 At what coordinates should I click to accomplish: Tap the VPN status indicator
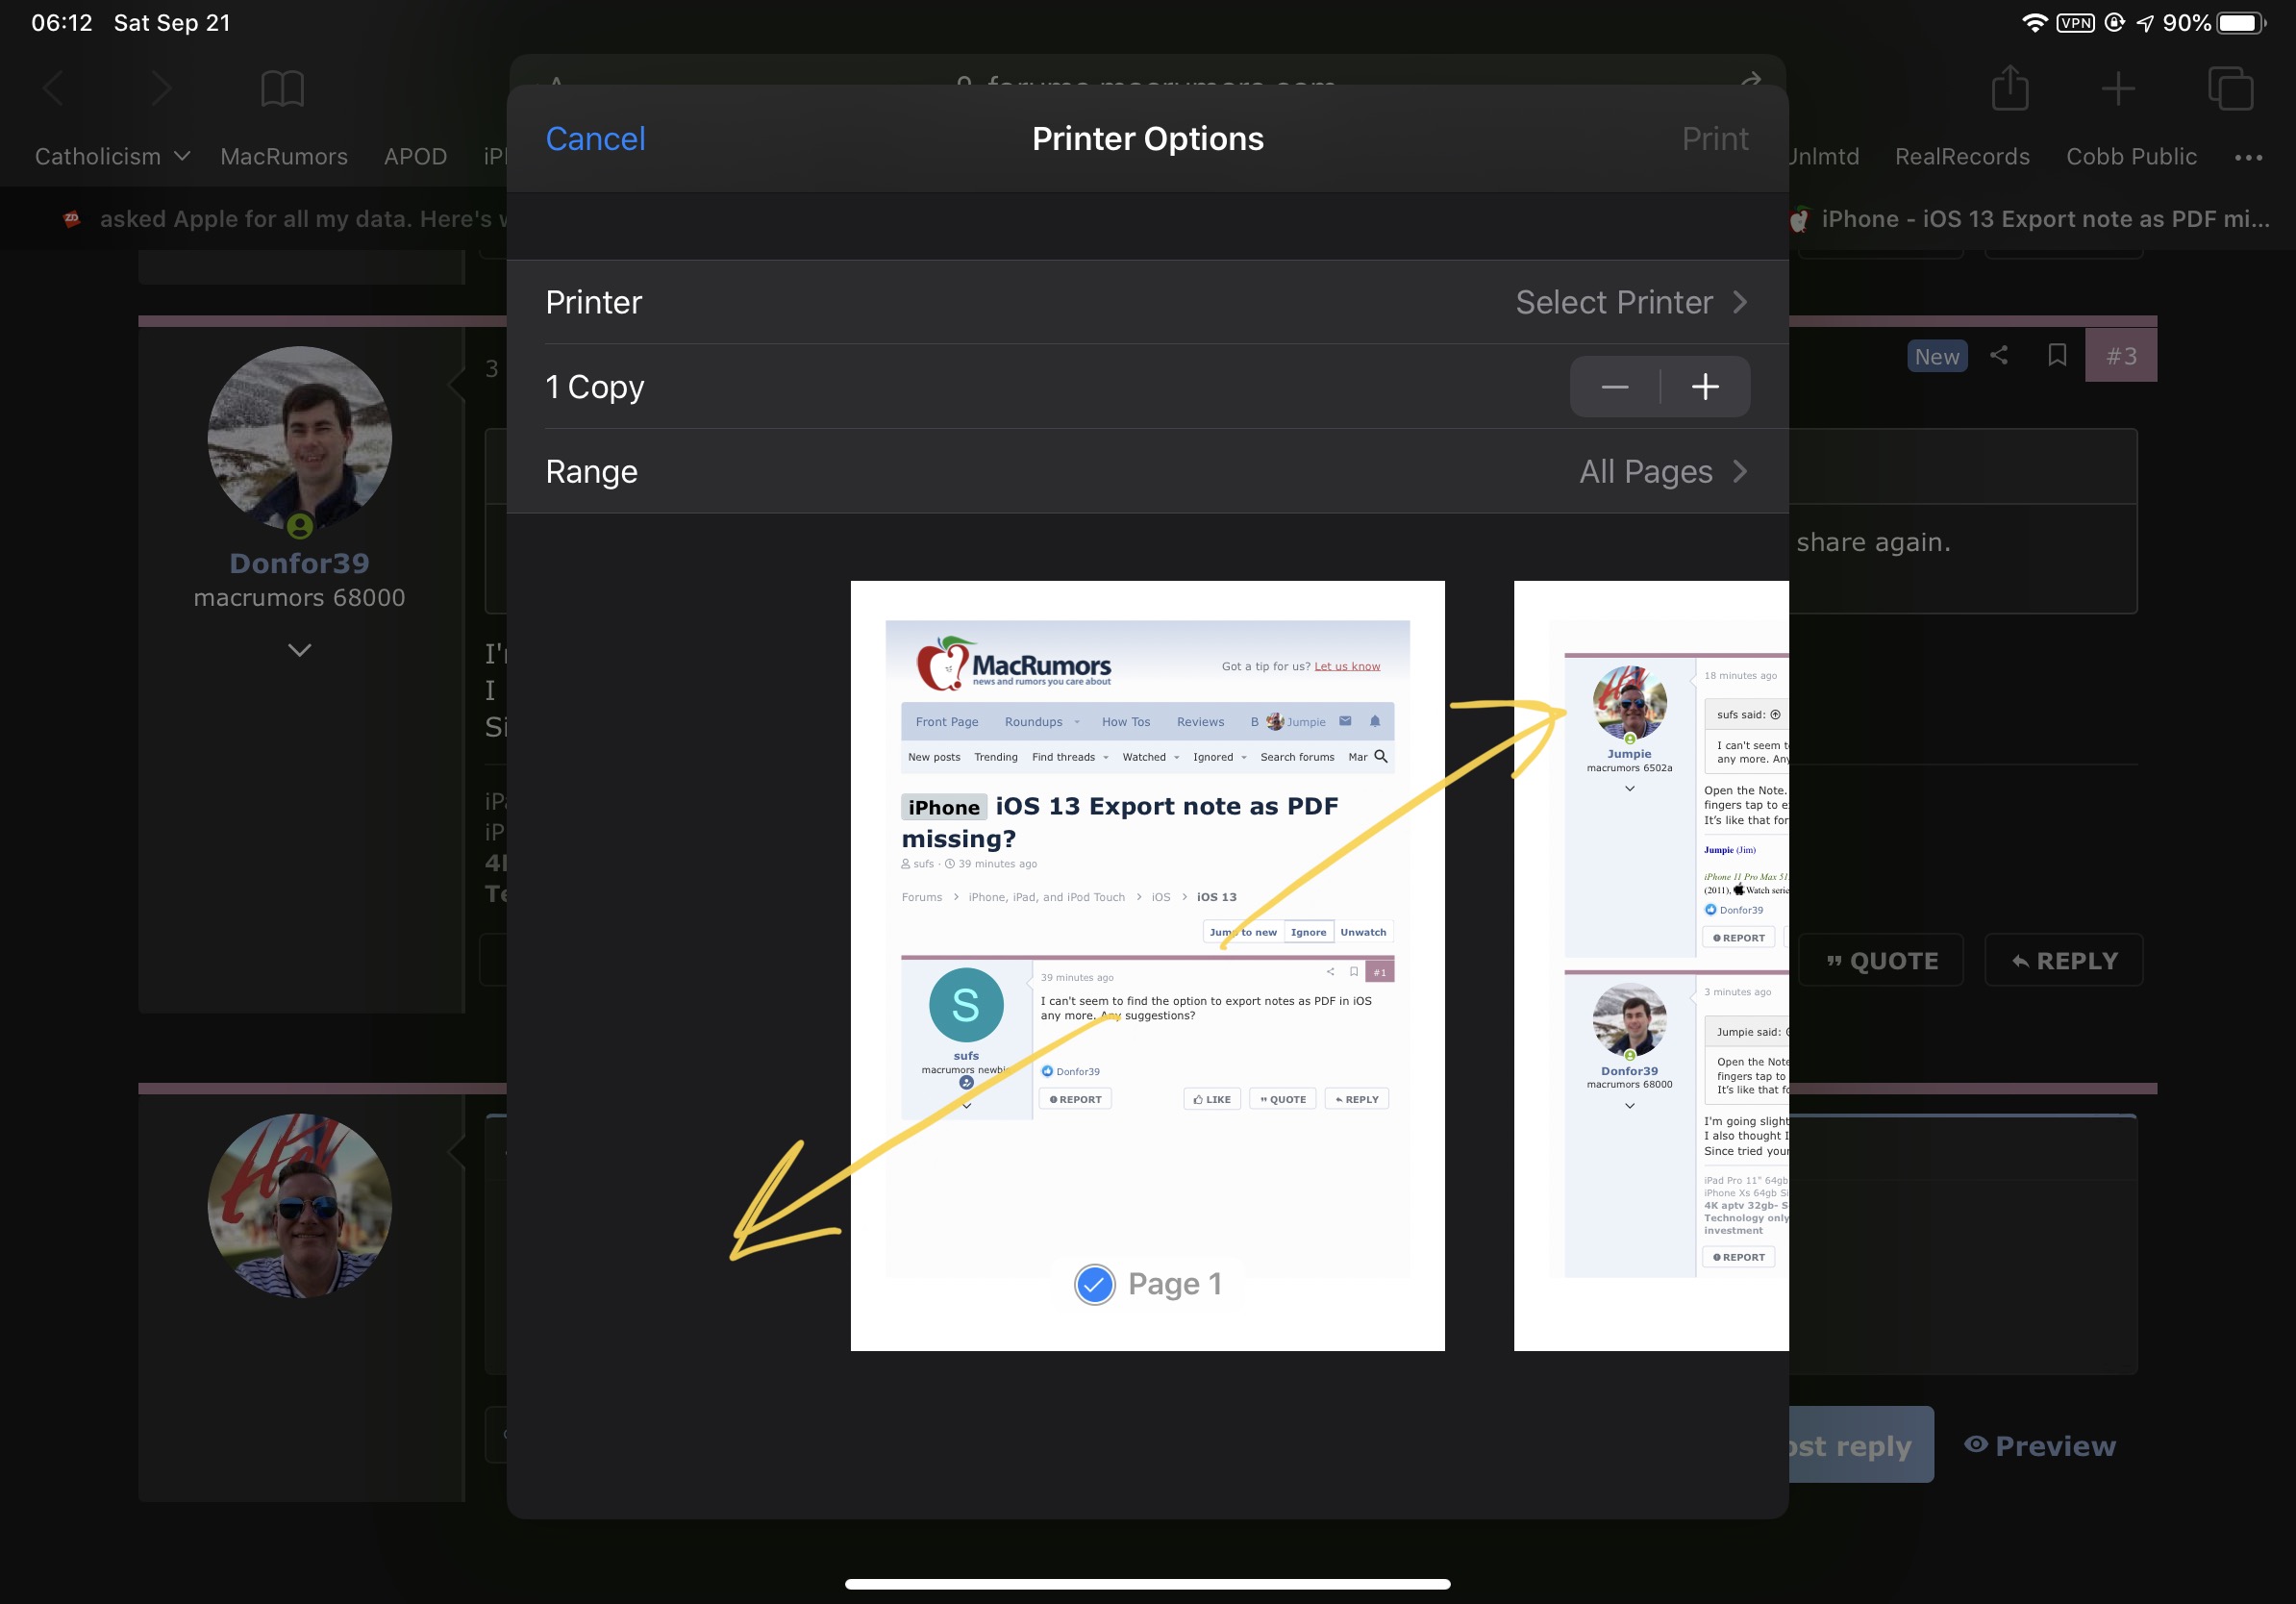[2075, 22]
